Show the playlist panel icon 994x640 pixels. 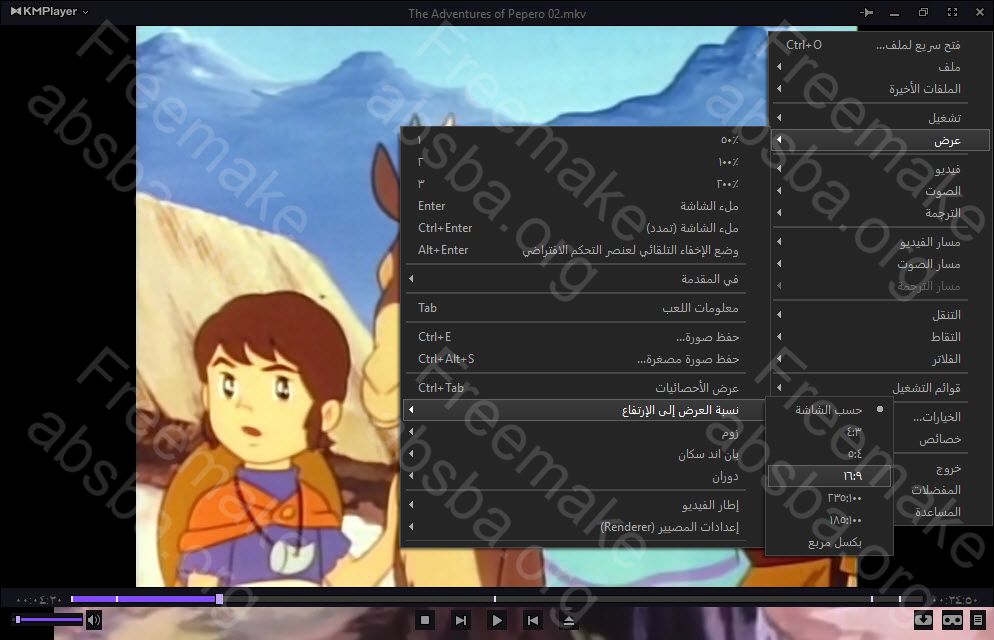click(978, 620)
